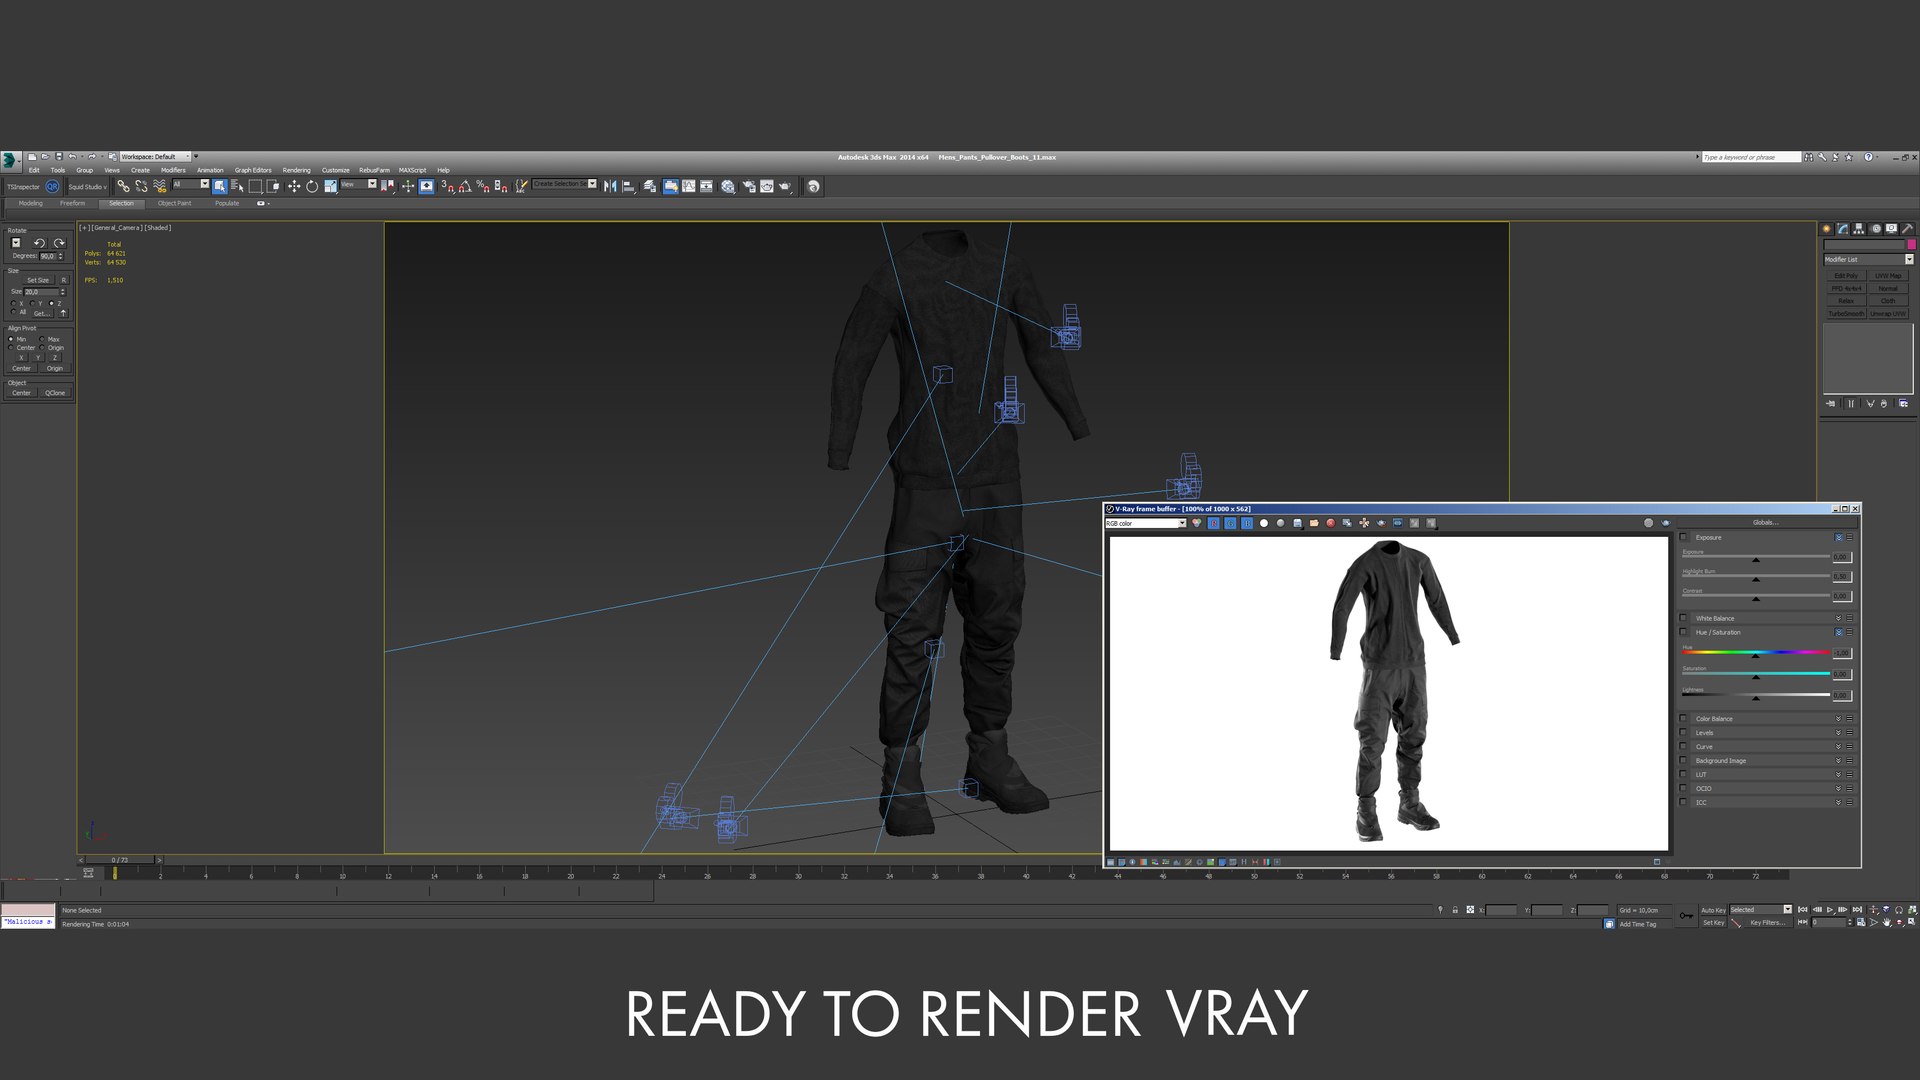This screenshot has width=1920, height=1080.
Task: Enable the White Balance checkbox
Action: 1683,618
